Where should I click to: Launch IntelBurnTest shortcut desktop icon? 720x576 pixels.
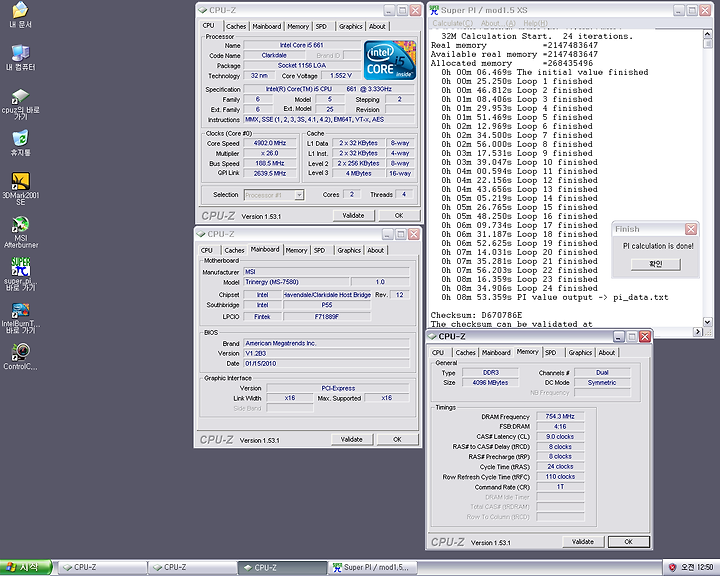coord(20,317)
